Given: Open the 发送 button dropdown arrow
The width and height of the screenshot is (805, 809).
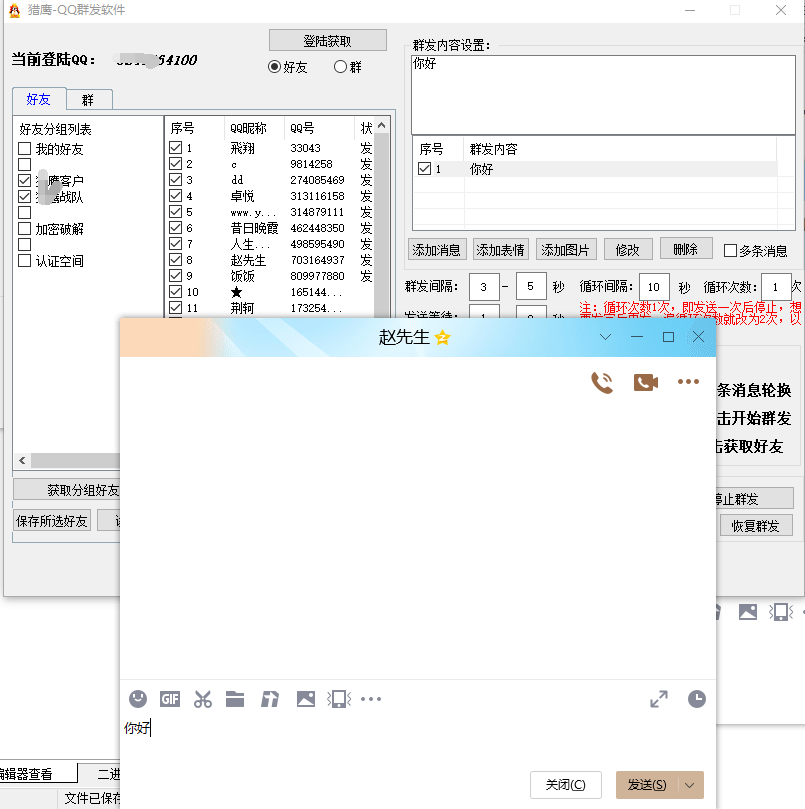Looking at the screenshot, I should tap(690, 785).
